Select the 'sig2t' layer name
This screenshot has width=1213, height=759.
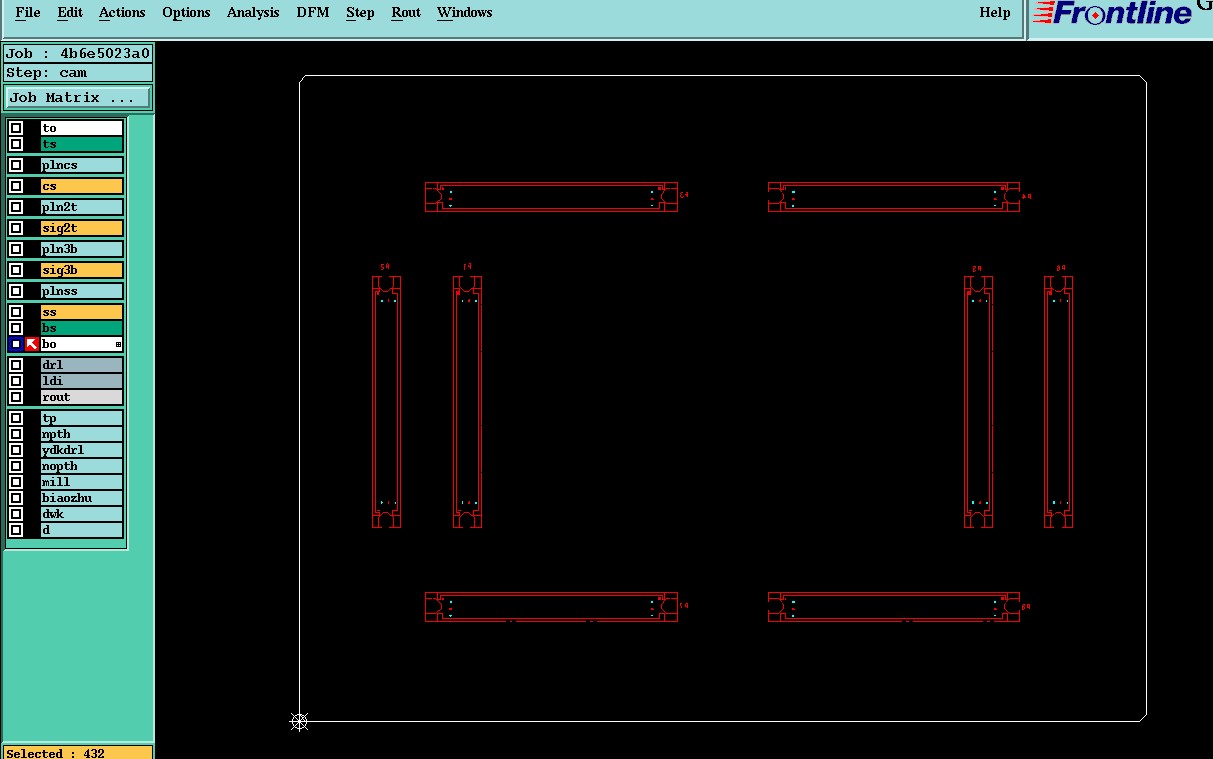point(82,228)
